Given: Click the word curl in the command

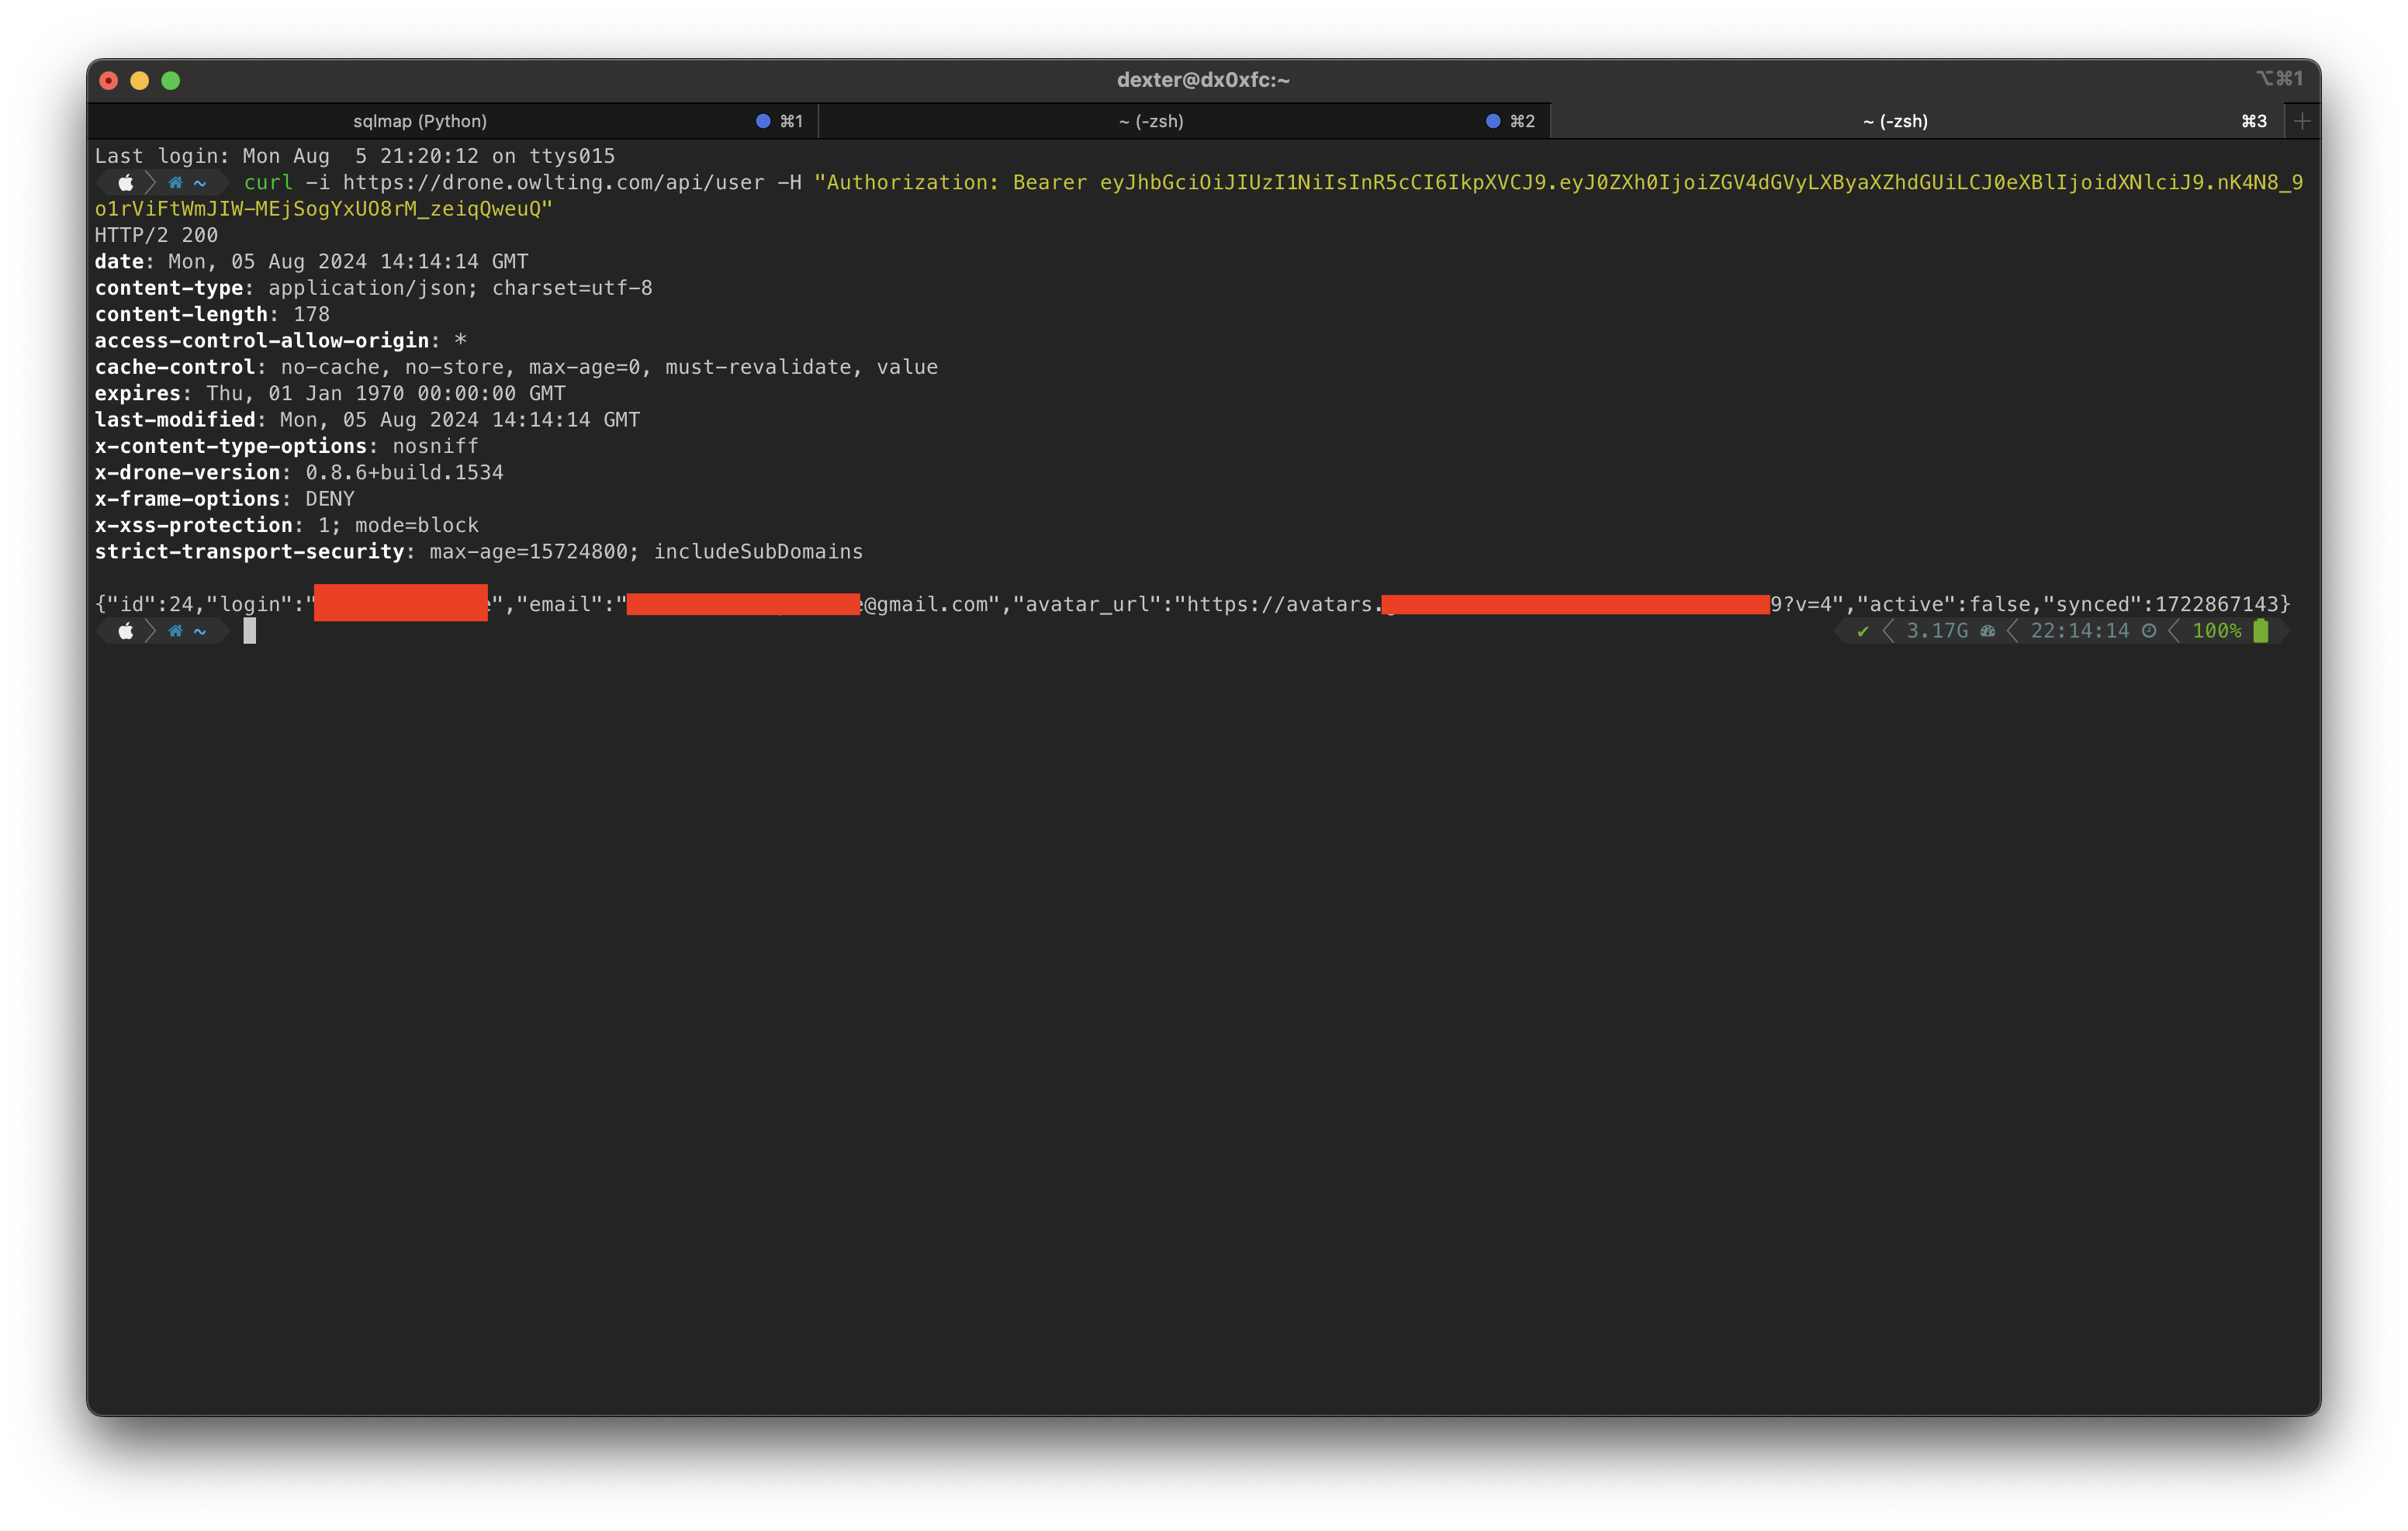Looking at the screenshot, I should (268, 183).
